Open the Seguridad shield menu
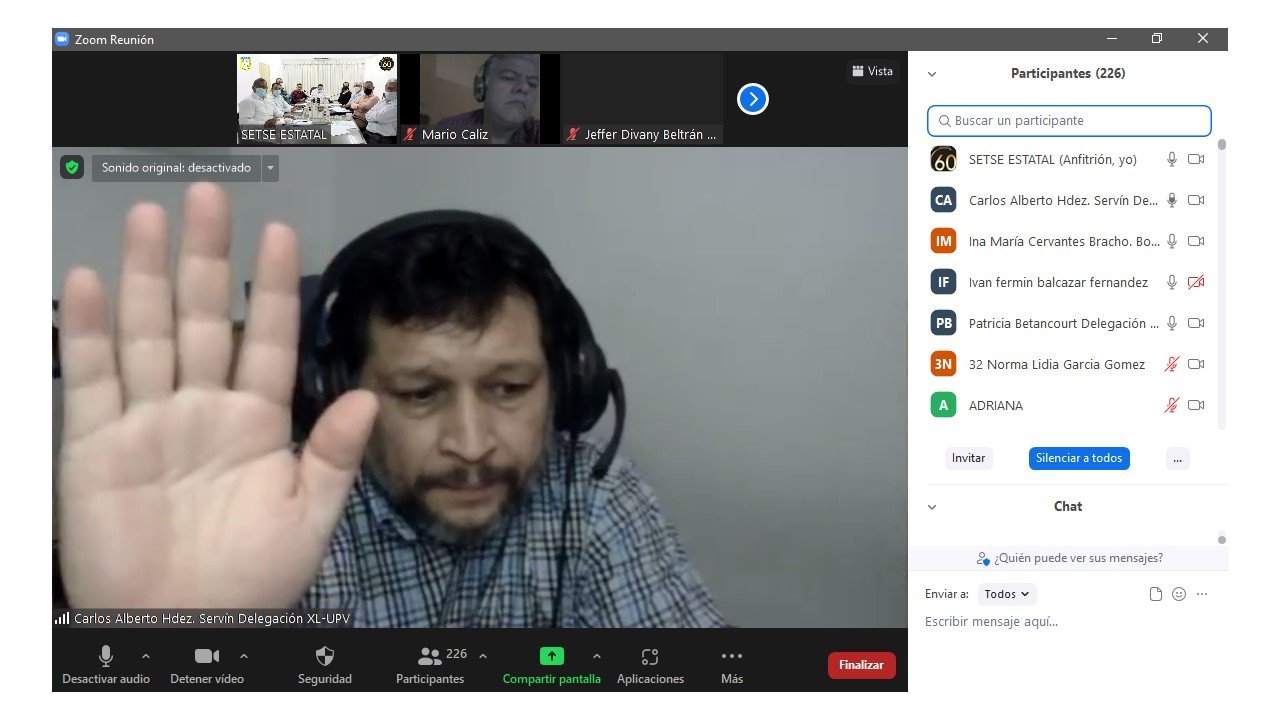The height and width of the screenshot is (720, 1280). 325,666
